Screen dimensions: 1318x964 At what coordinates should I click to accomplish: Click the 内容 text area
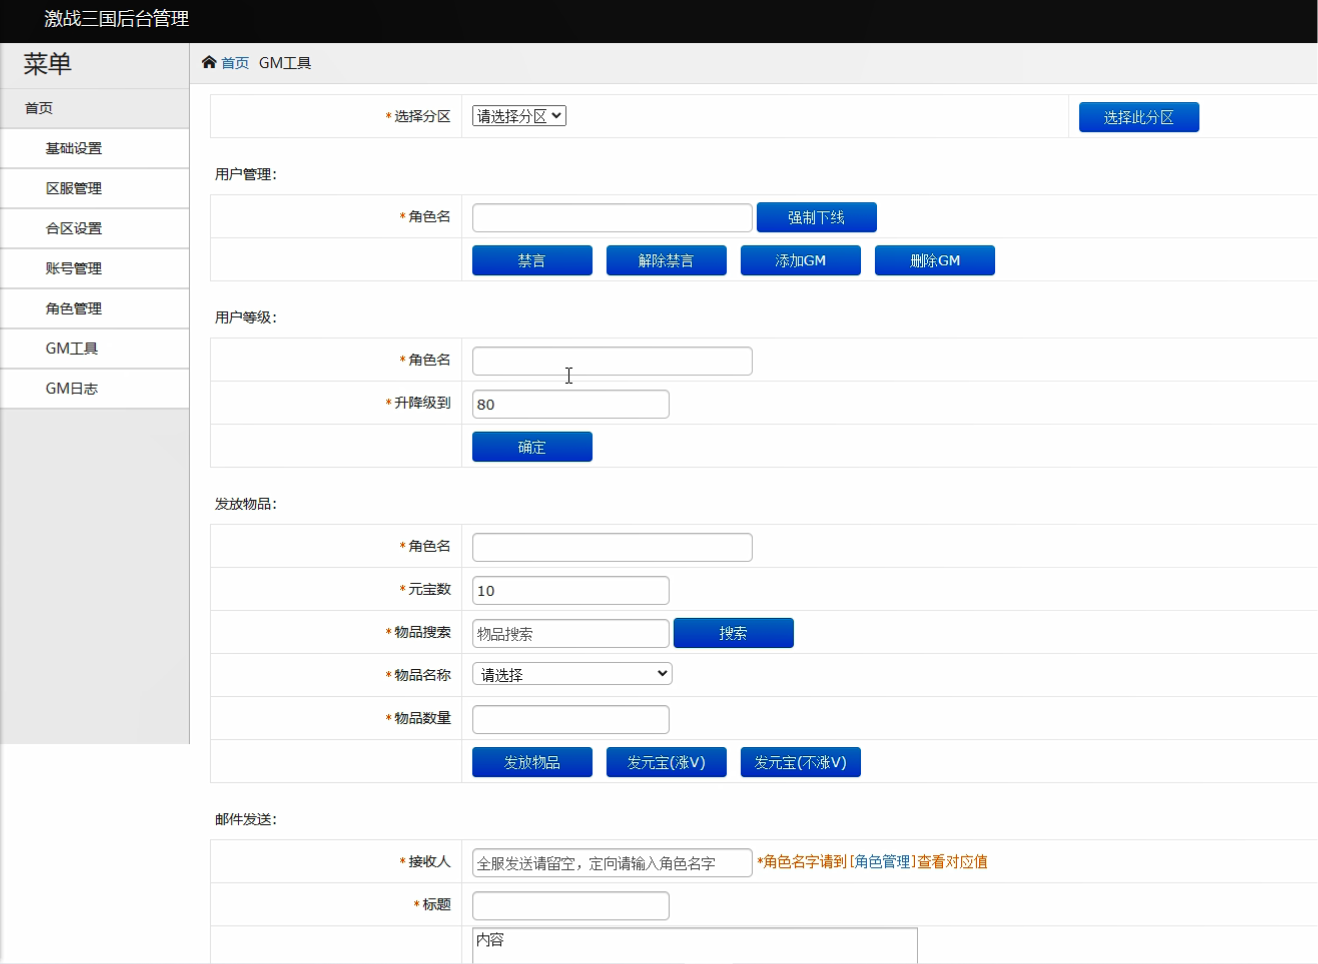point(694,946)
